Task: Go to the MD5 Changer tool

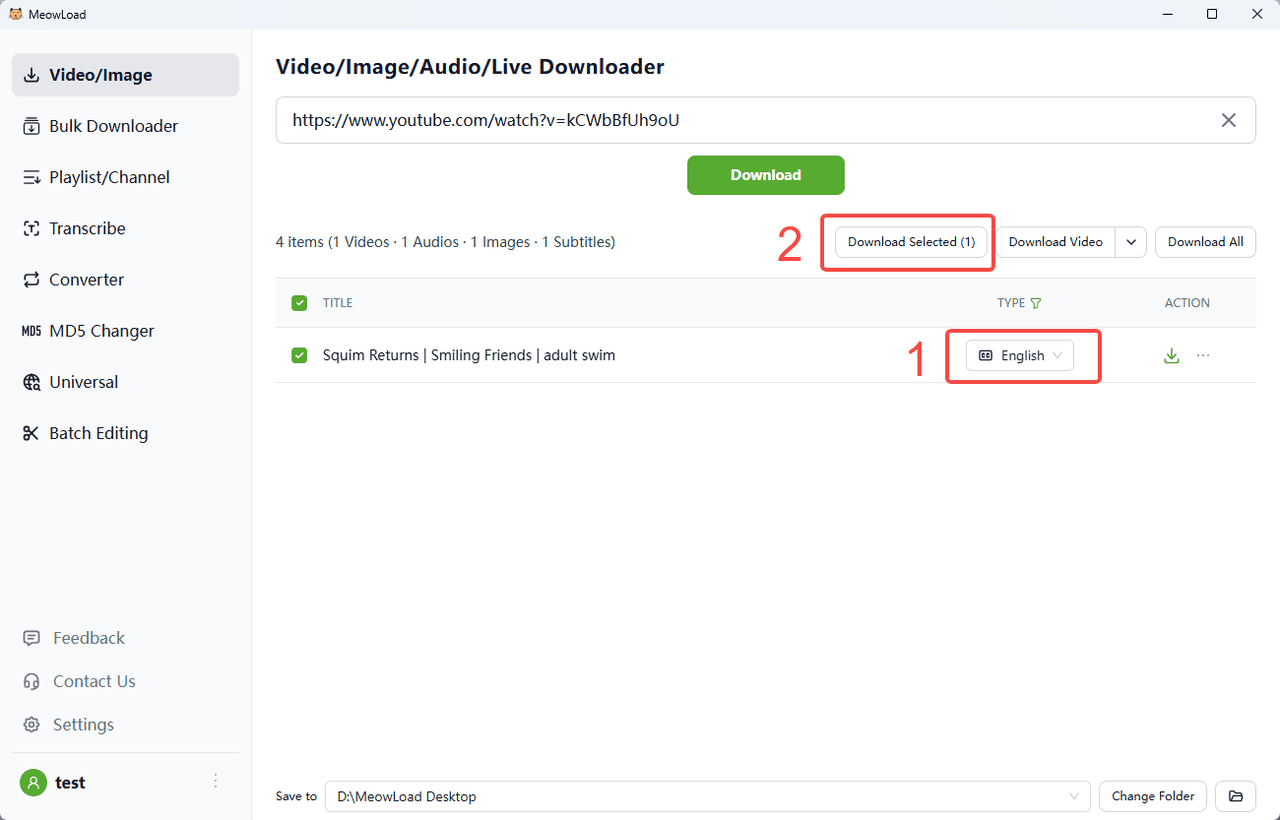Action: (101, 331)
